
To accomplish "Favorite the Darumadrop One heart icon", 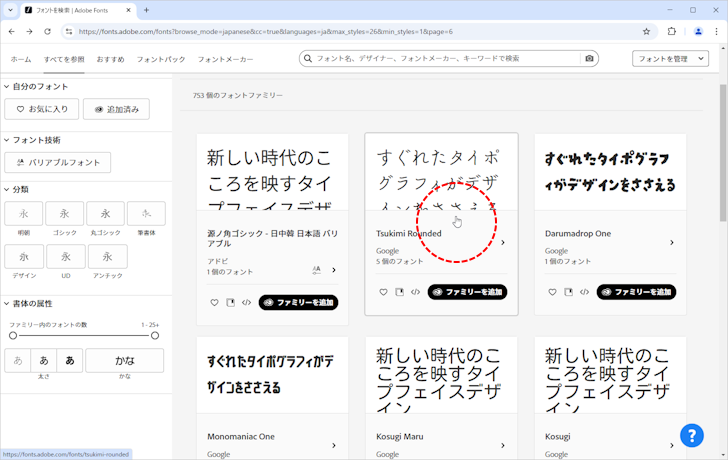I will pyautogui.click(x=552, y=292).
